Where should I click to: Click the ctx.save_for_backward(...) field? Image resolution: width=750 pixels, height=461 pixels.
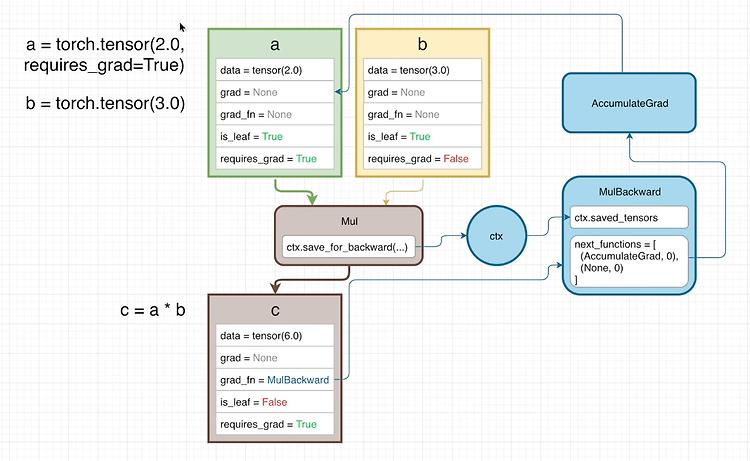pyautogui.click(x=349, y=247)
